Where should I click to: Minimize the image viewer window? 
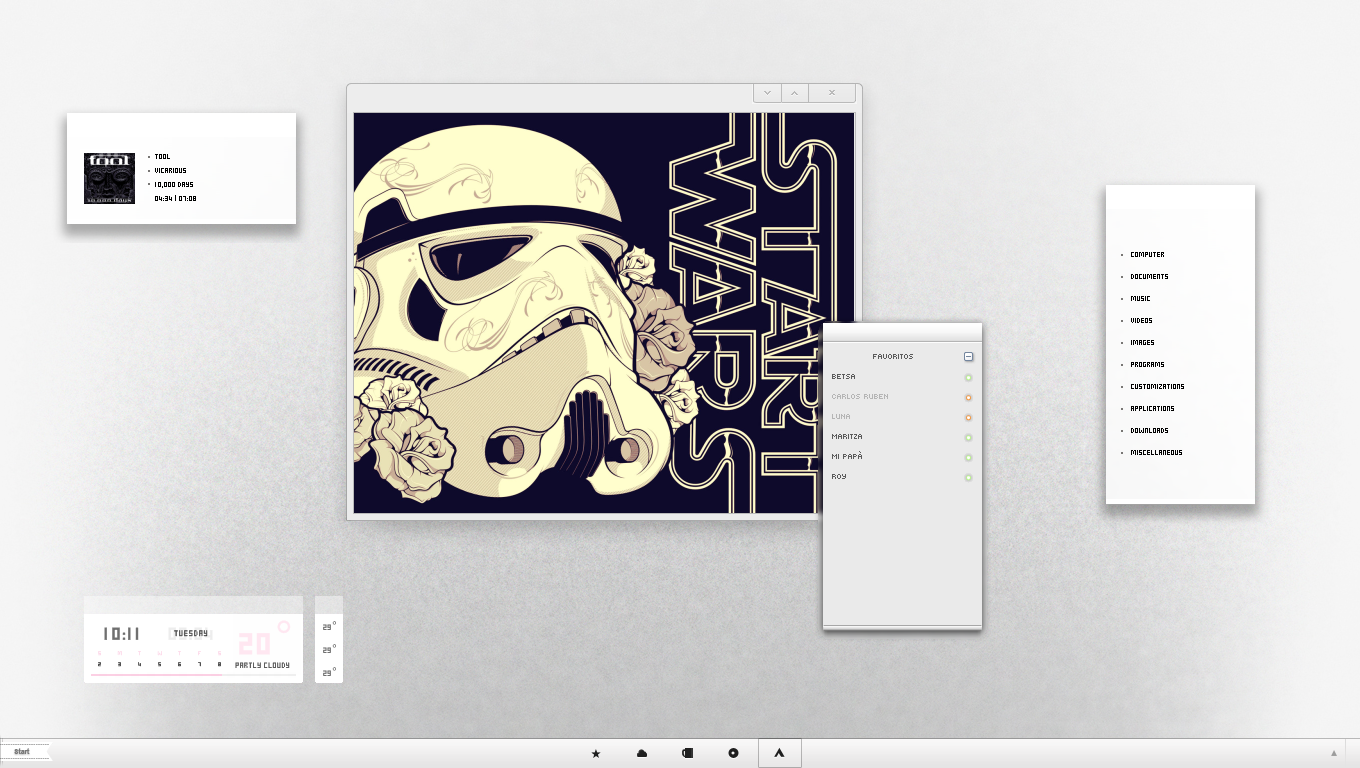(767, 93)
